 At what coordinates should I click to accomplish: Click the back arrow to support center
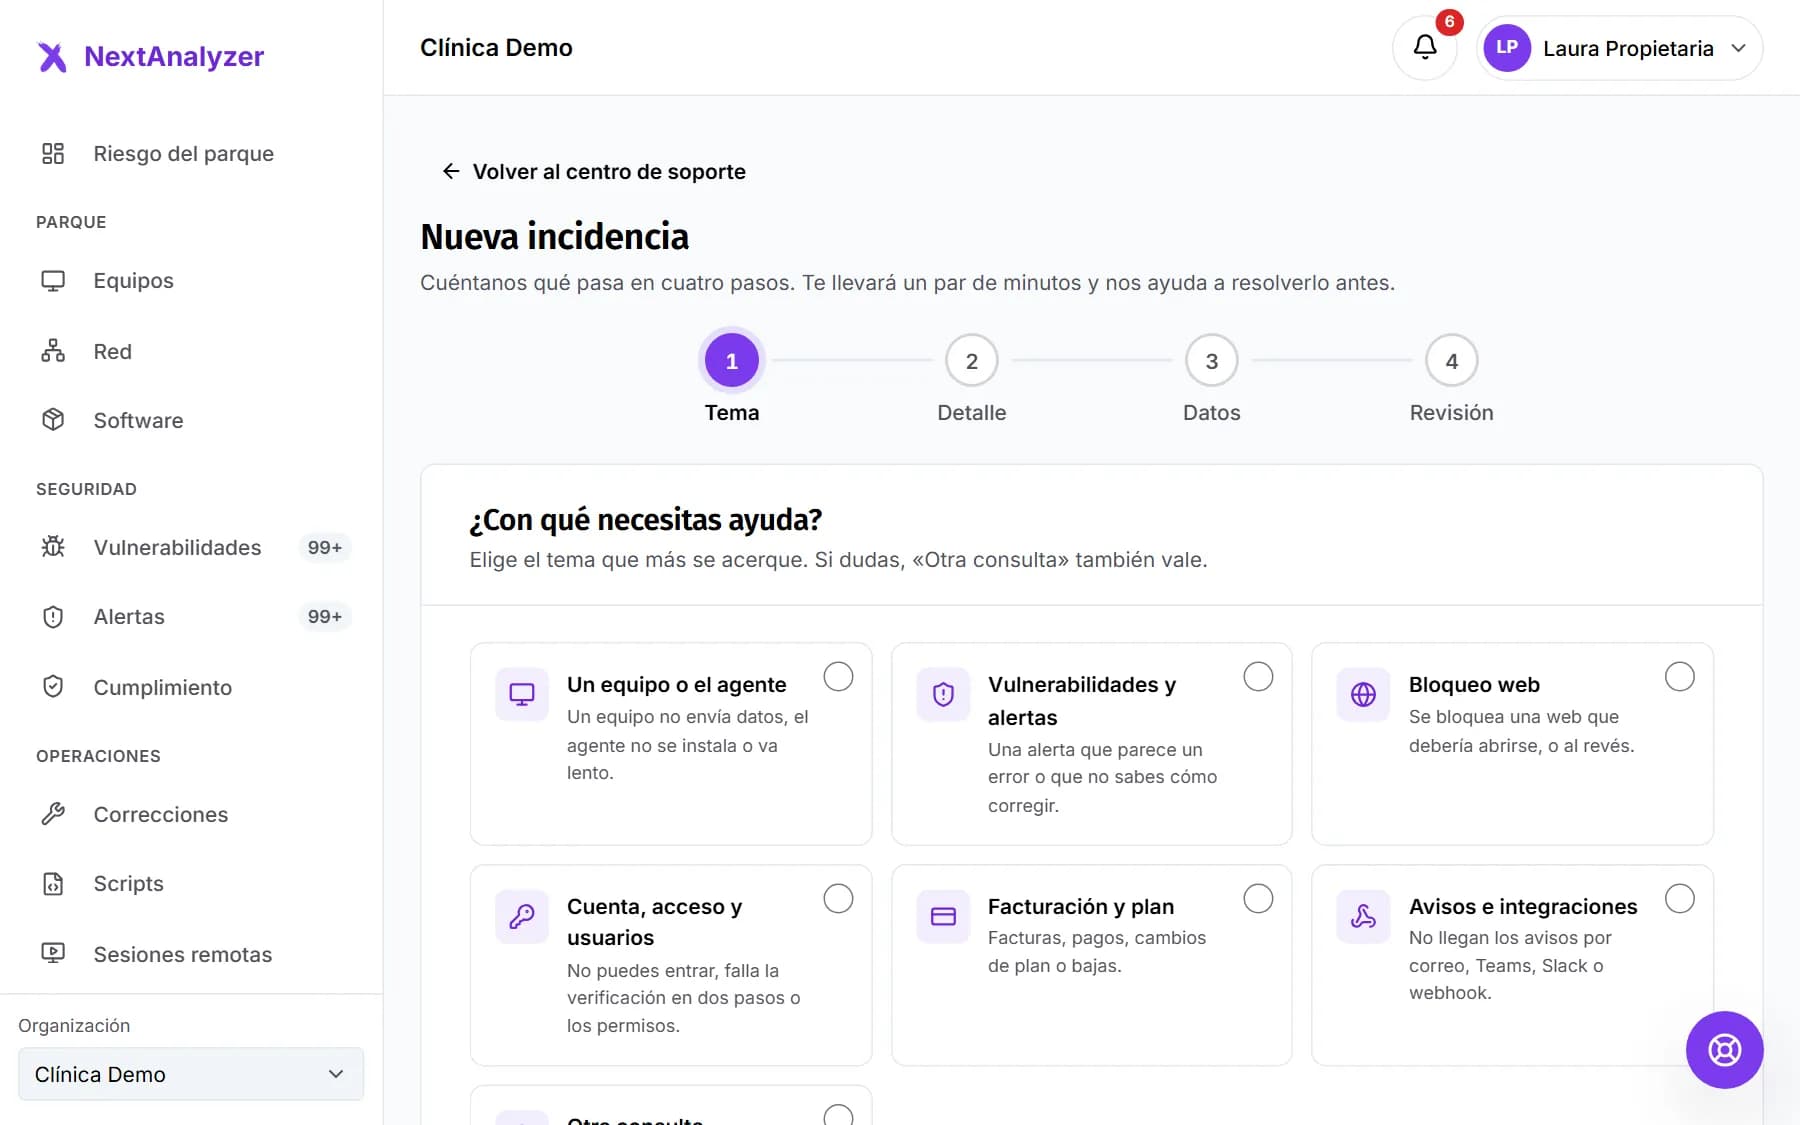(451, 171)
